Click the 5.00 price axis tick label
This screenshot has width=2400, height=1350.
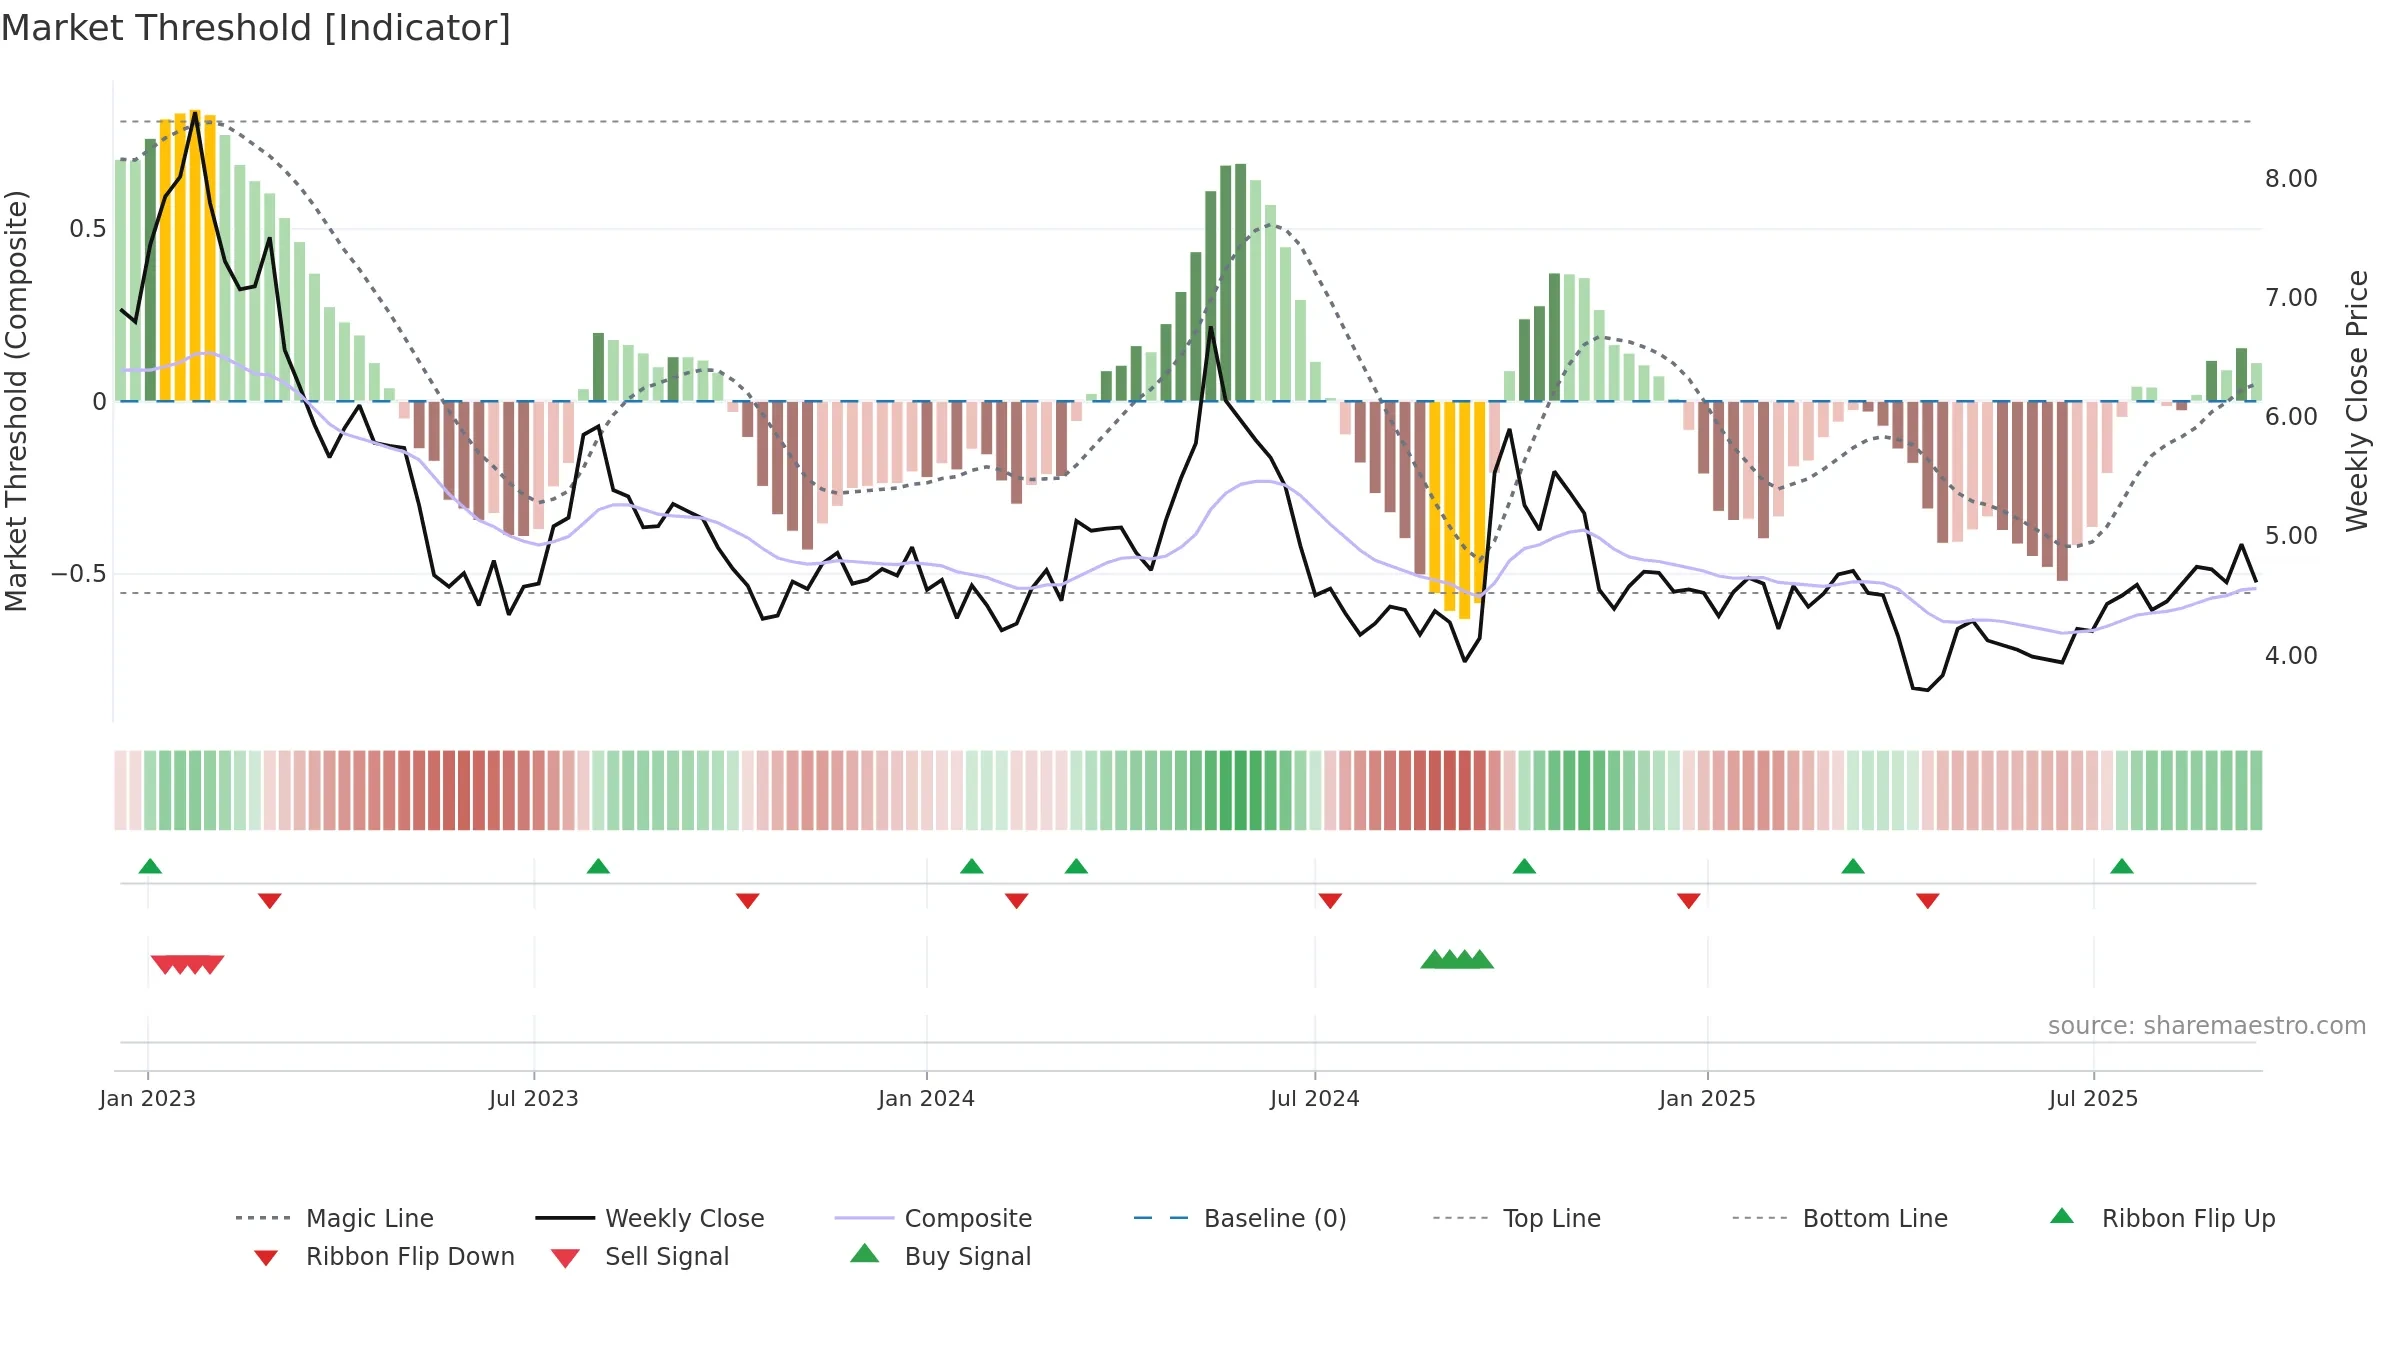[x=2291, y=536]
